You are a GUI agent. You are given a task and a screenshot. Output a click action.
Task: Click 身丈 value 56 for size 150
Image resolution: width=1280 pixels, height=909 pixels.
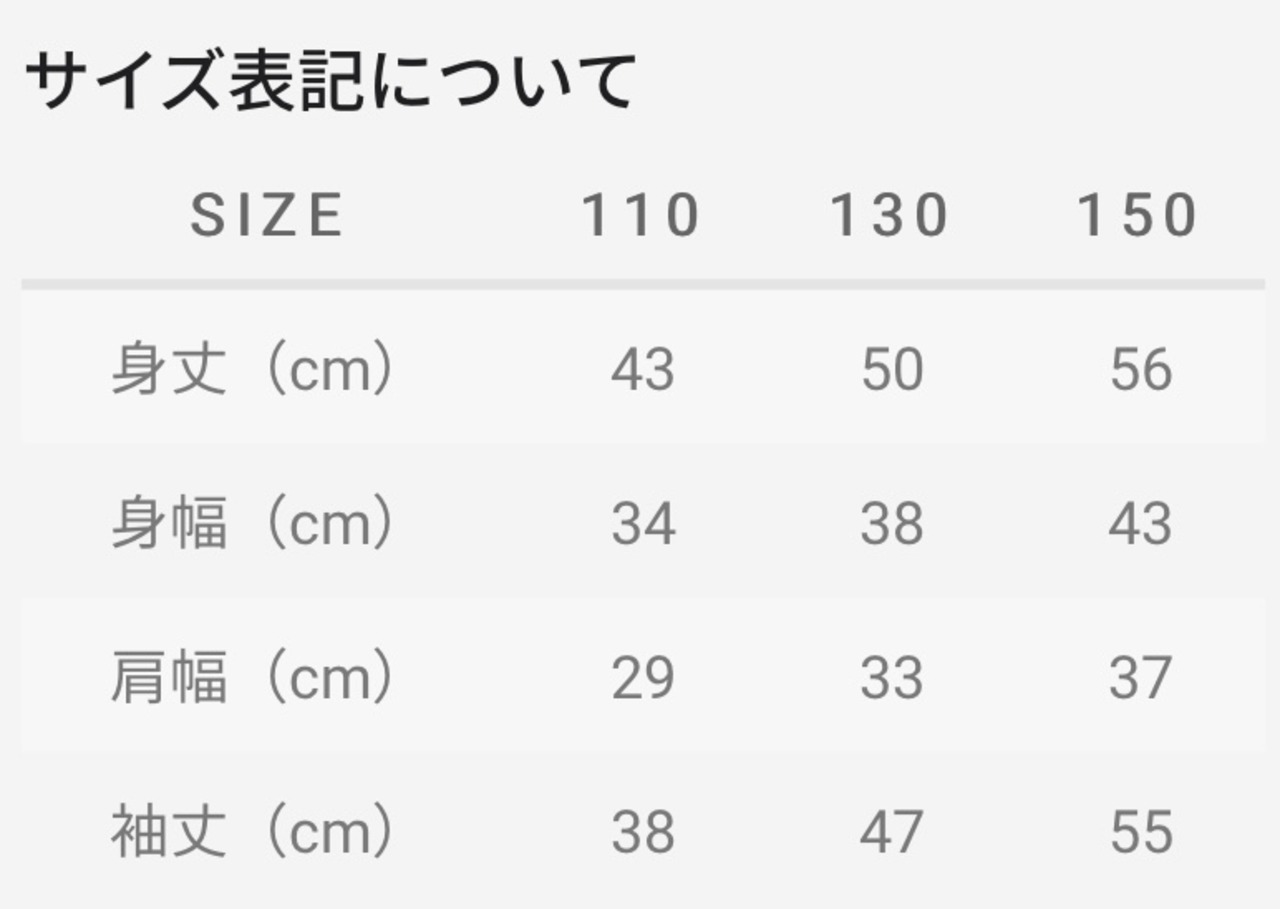[x=1140, y=370]
